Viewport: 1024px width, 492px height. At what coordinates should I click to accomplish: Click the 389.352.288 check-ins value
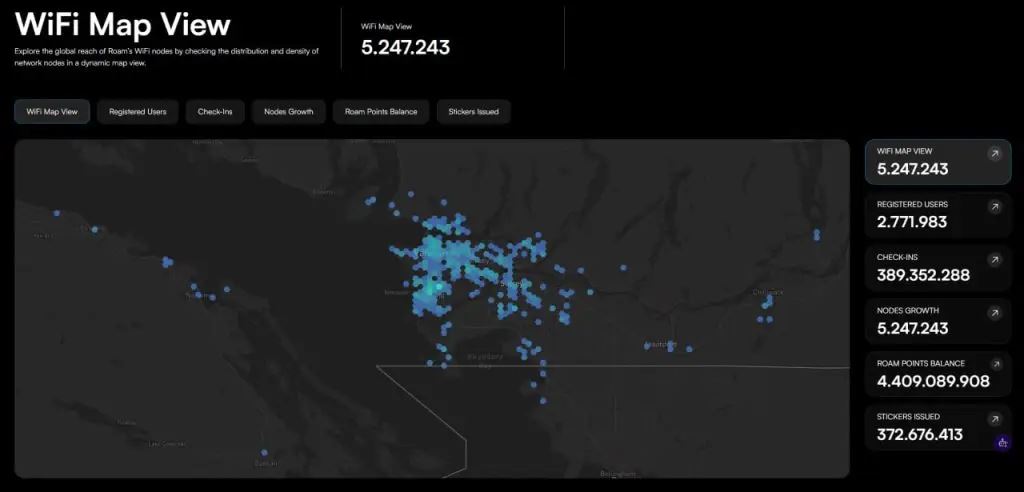[x=923, y=275]
